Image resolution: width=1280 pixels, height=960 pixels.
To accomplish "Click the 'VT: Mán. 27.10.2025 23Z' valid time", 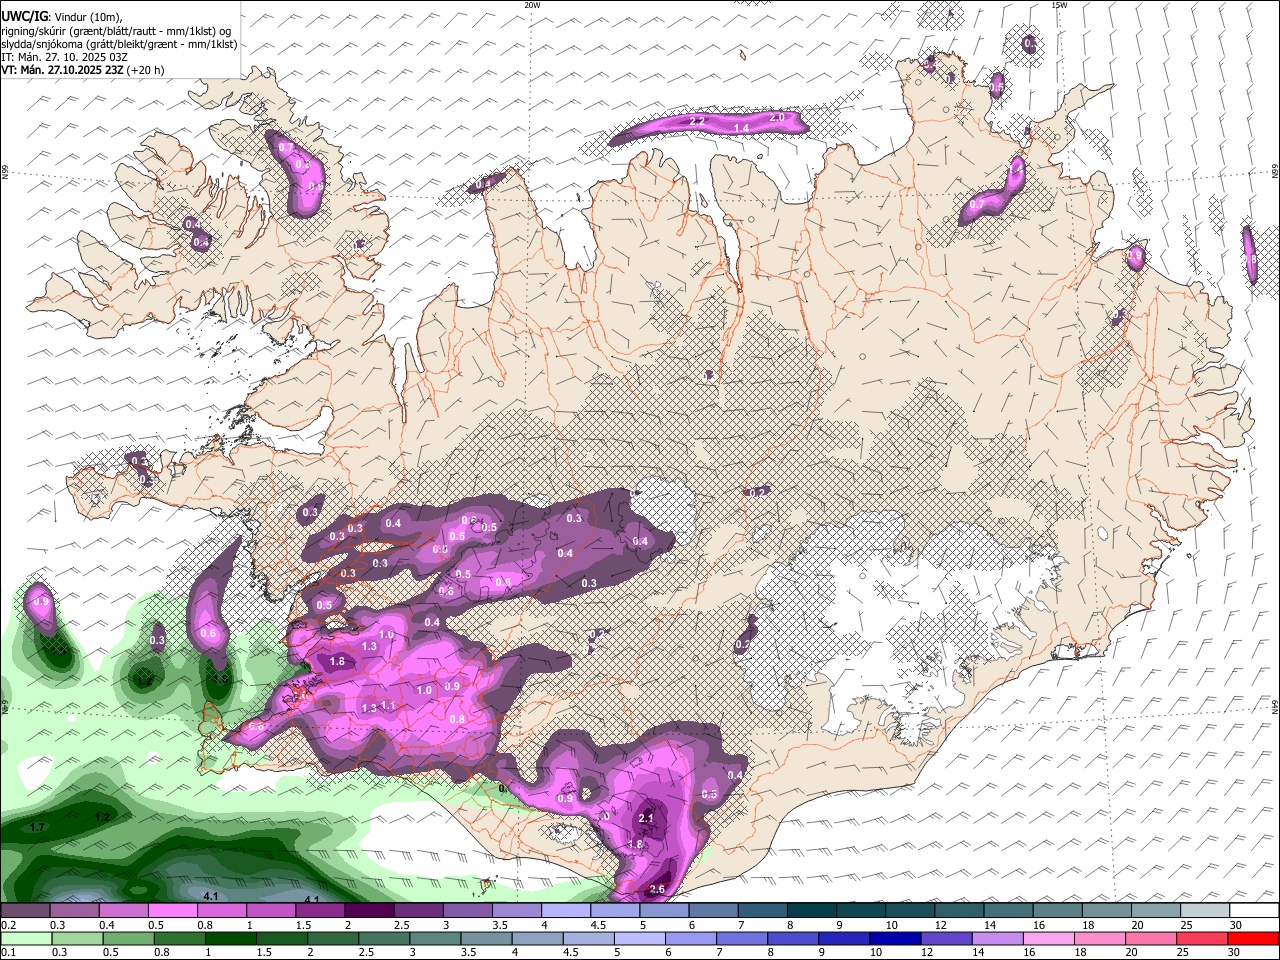I will pyautogui.click(x=62, y=70).
